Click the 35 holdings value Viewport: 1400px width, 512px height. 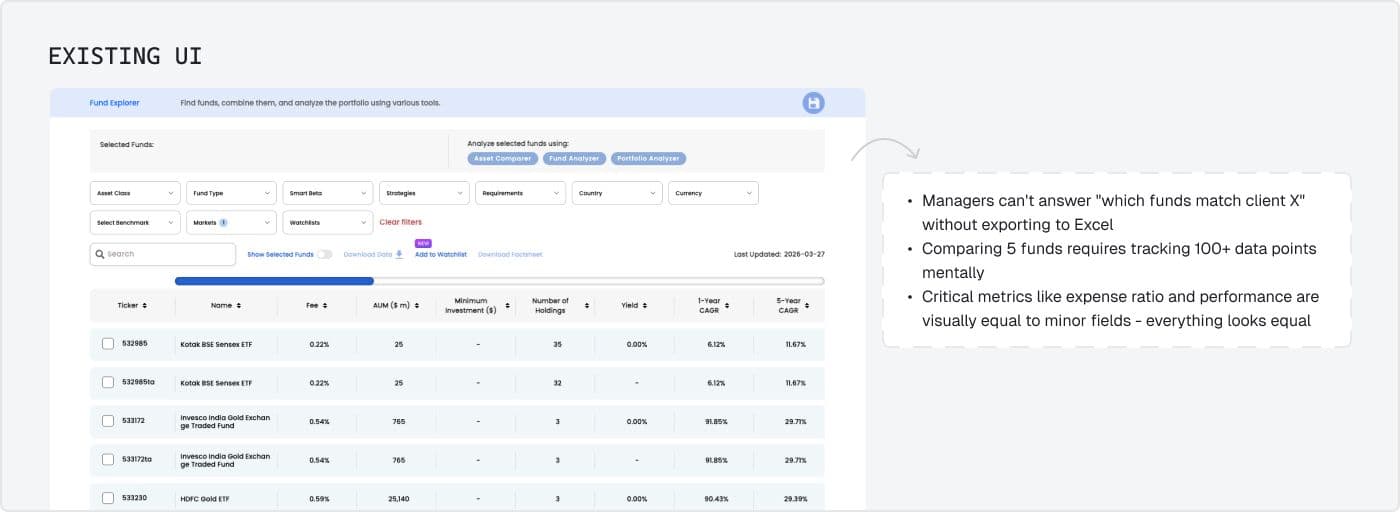pyautogui.click(x=557, y=344)
